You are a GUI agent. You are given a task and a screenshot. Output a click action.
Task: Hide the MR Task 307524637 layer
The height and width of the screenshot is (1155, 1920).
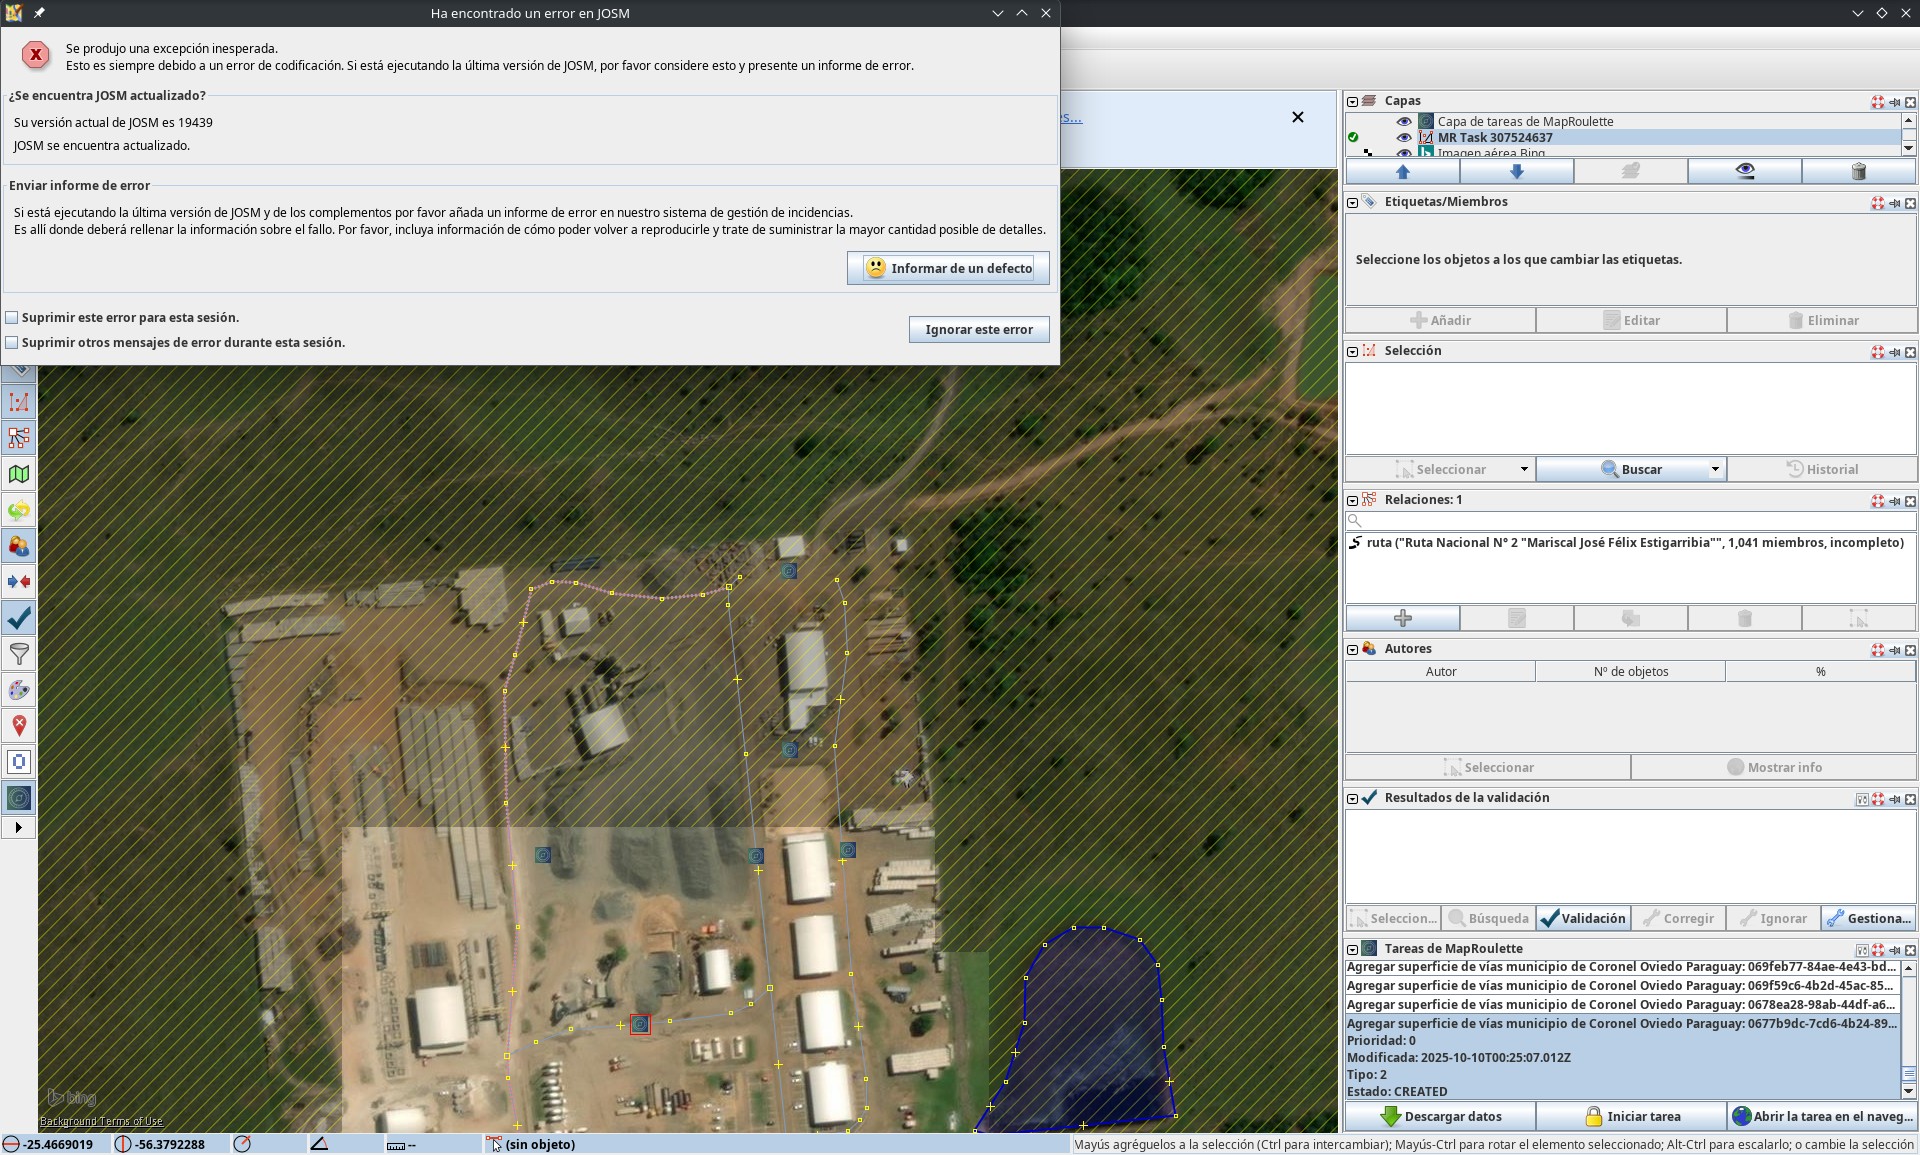point(1404,138)
